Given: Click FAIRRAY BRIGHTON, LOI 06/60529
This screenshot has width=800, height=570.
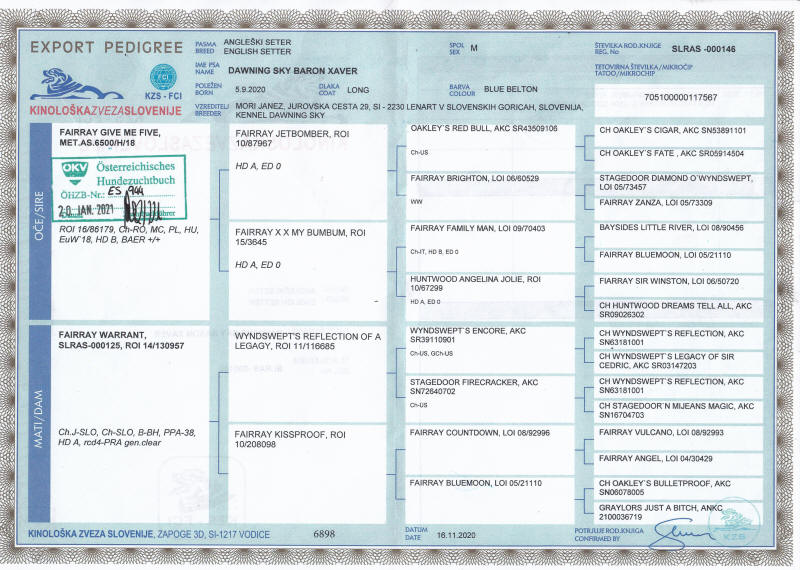Looking at the screenshot, I should pyautogui.click(x=474, y=178).
